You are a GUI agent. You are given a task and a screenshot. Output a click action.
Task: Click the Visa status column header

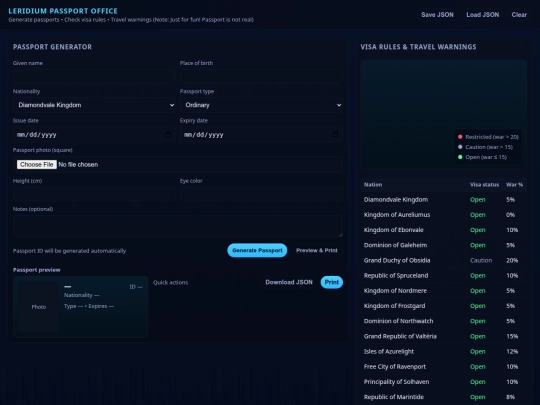pyautogui.click(x=484, y=185)
